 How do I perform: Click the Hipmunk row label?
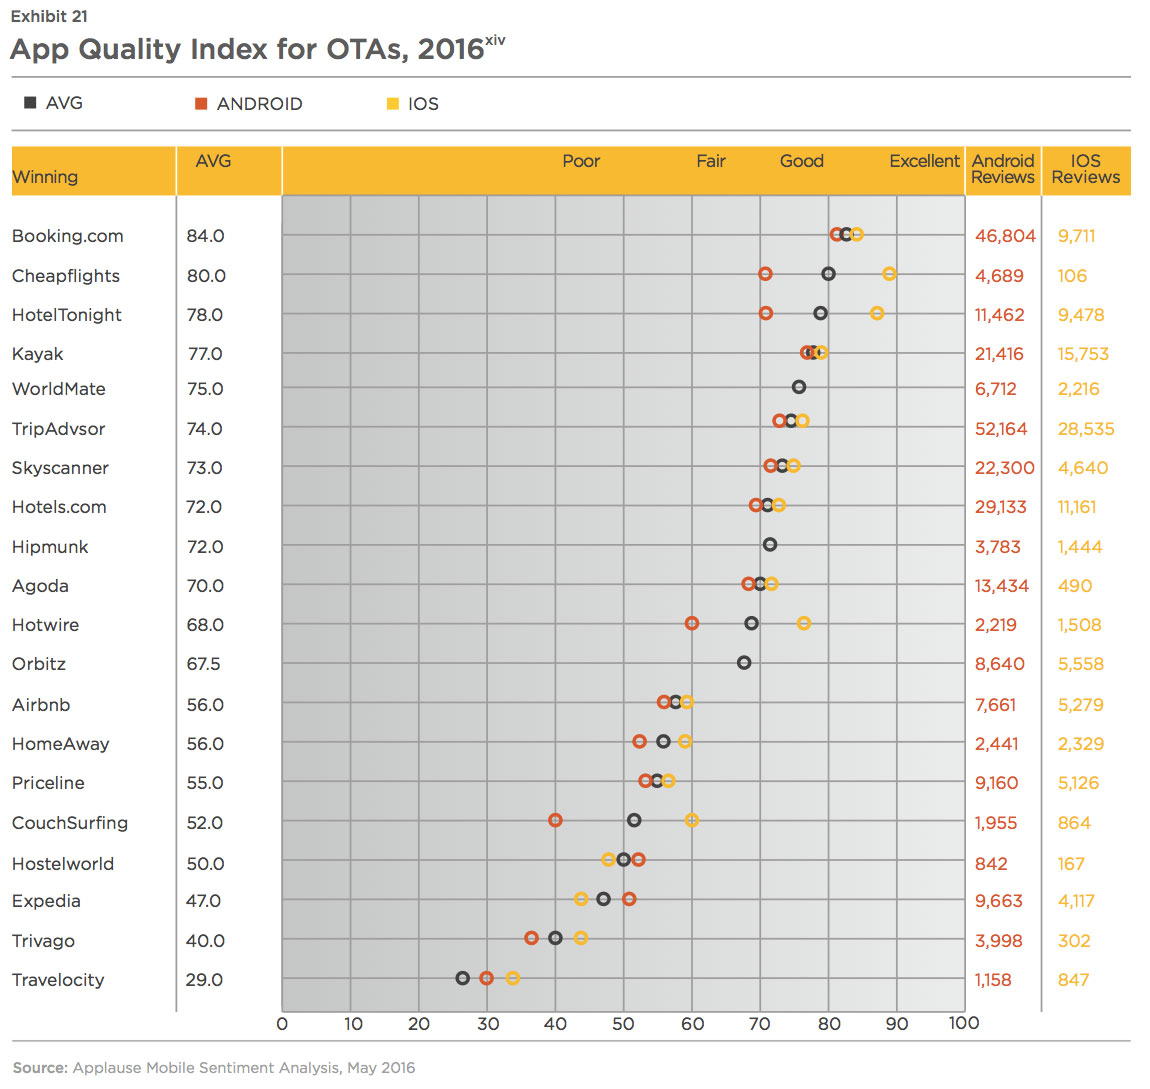coord(50,547)
